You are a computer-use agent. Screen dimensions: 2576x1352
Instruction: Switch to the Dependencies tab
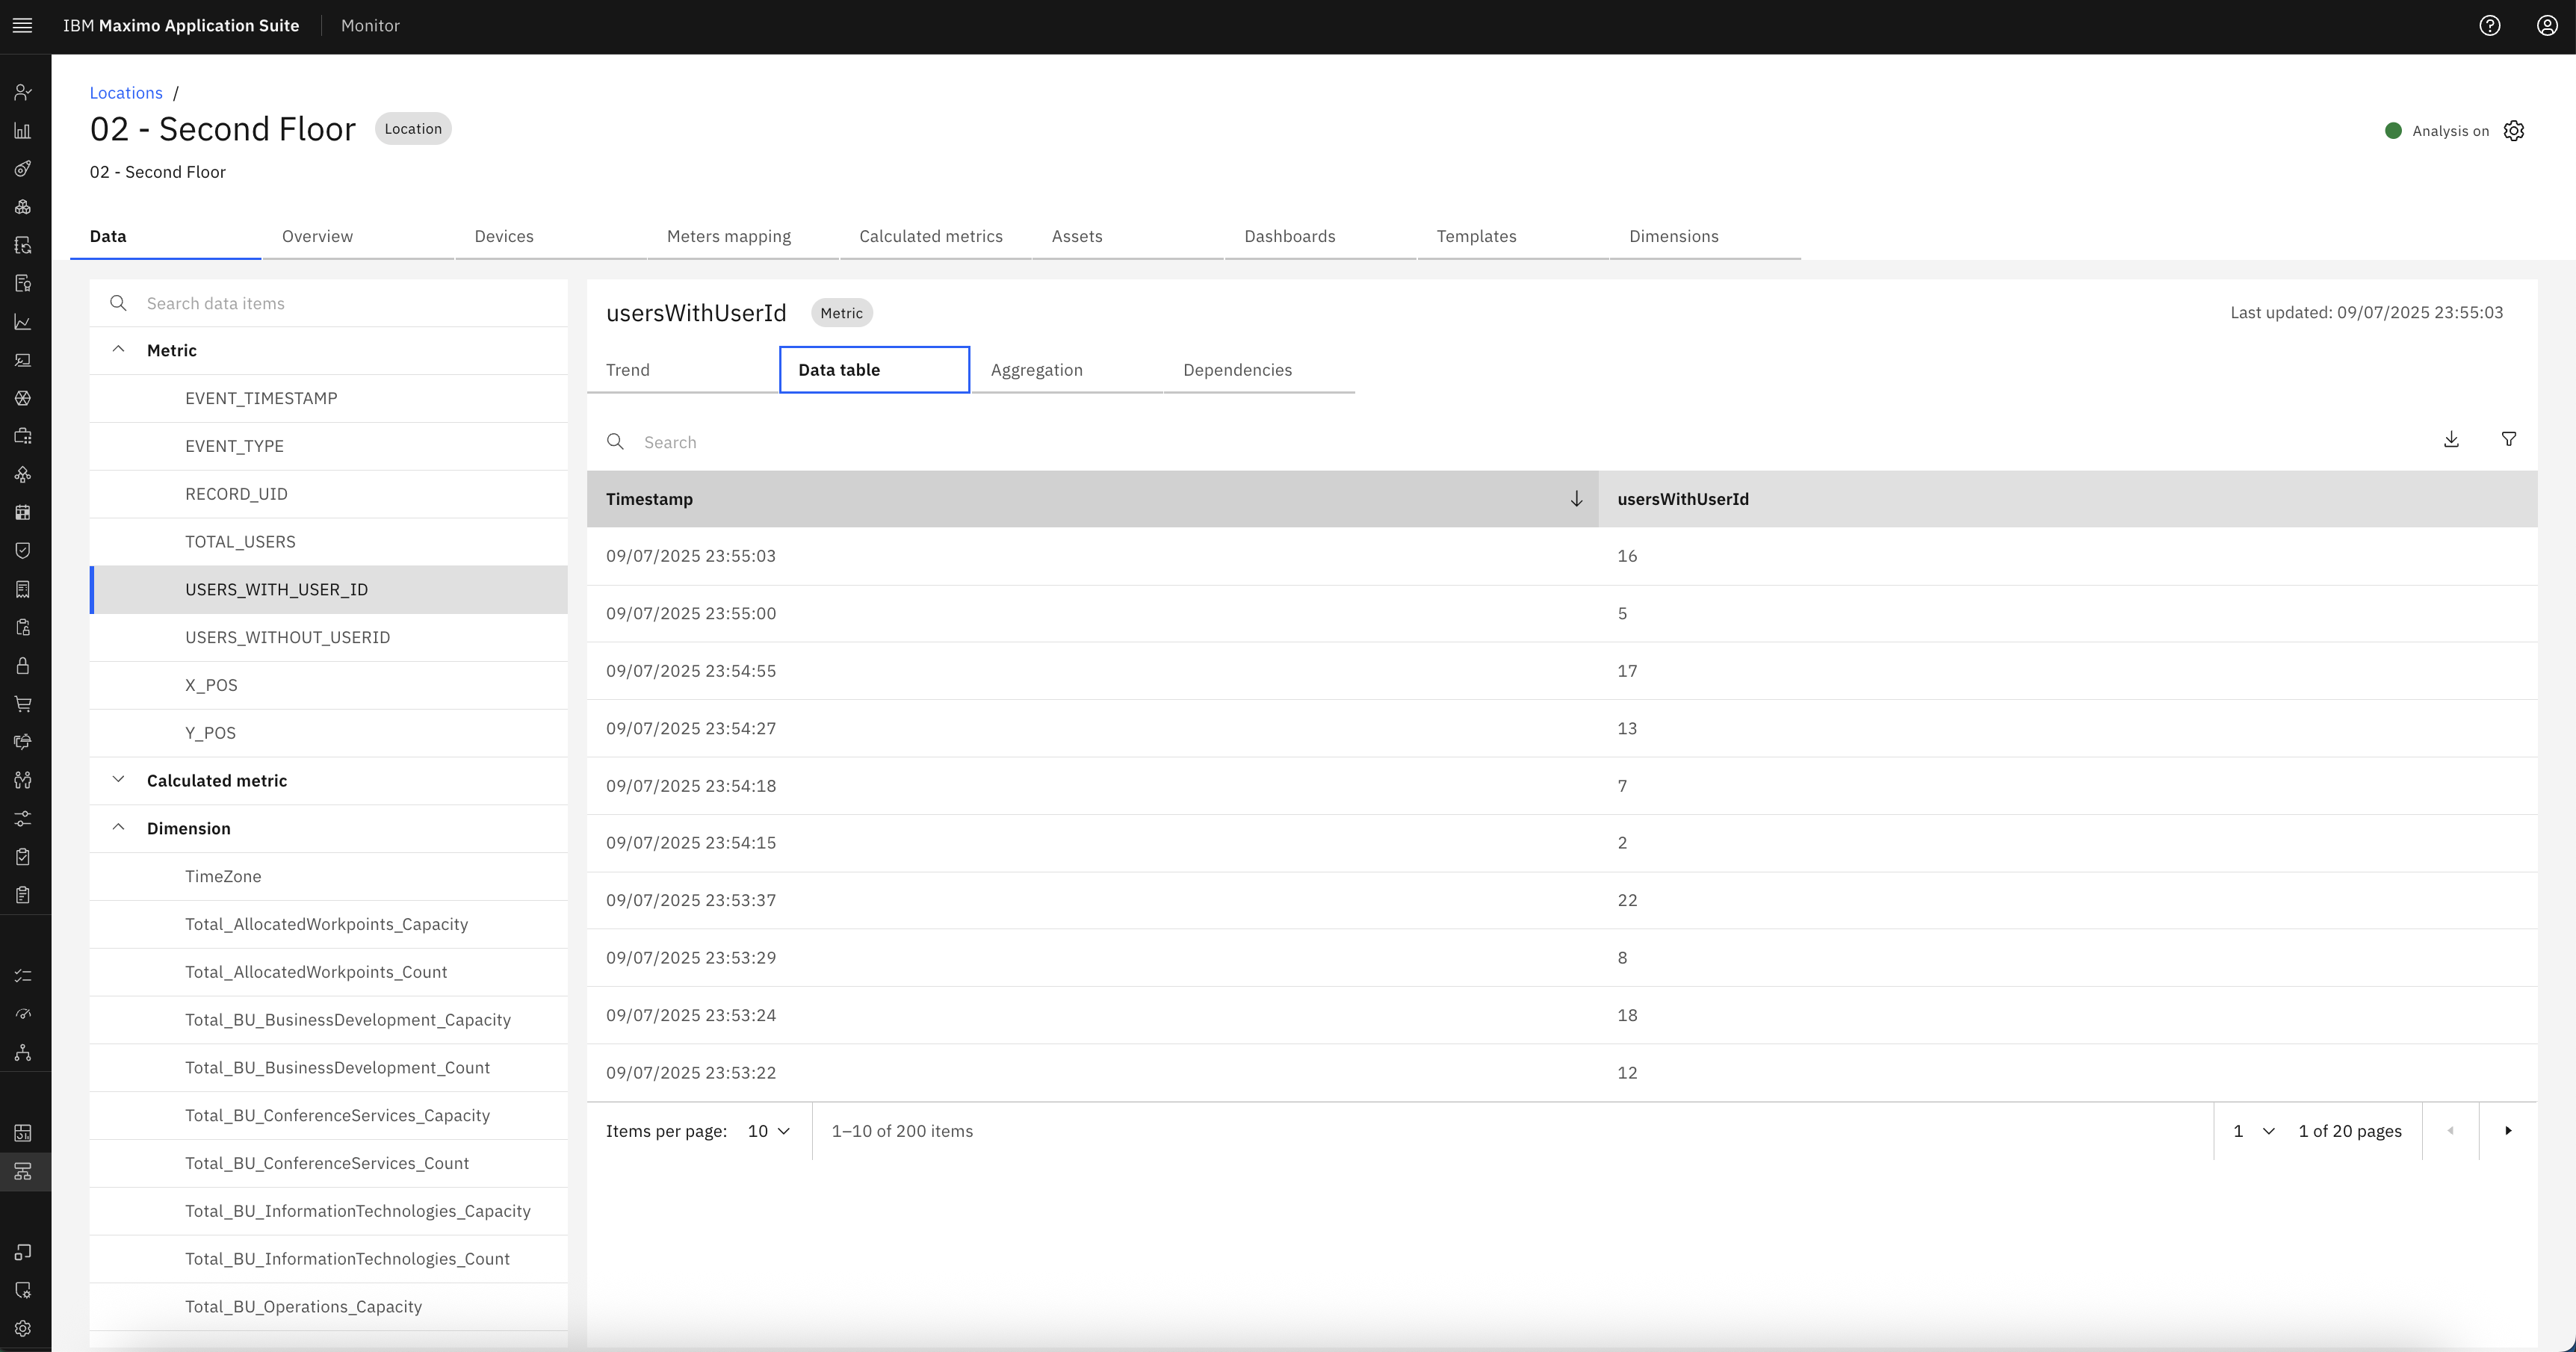[x=1259, y=370]
